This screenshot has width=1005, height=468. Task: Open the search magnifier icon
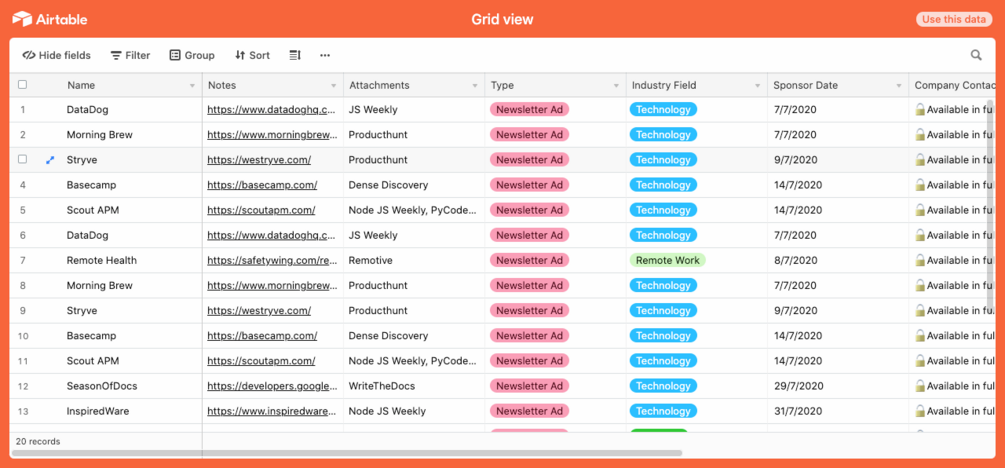point(976,55)
